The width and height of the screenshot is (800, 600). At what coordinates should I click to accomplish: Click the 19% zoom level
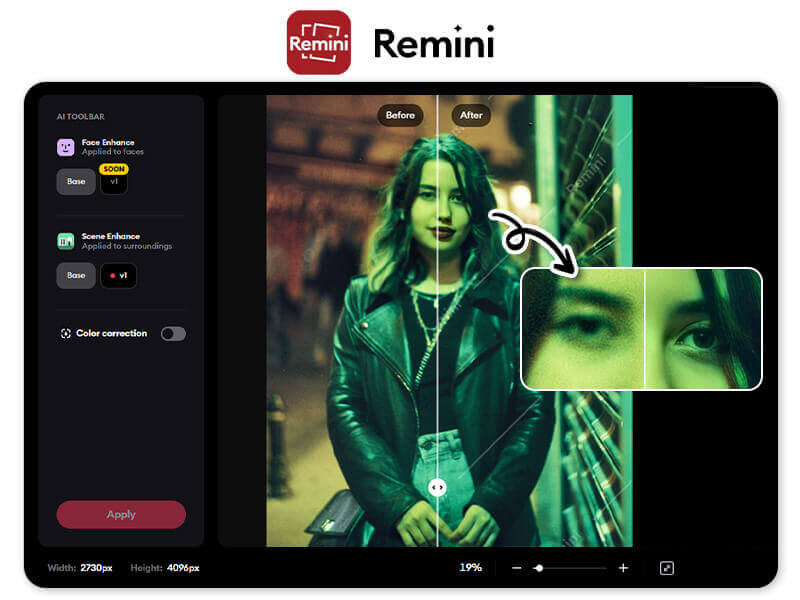[x=469, y=567]
